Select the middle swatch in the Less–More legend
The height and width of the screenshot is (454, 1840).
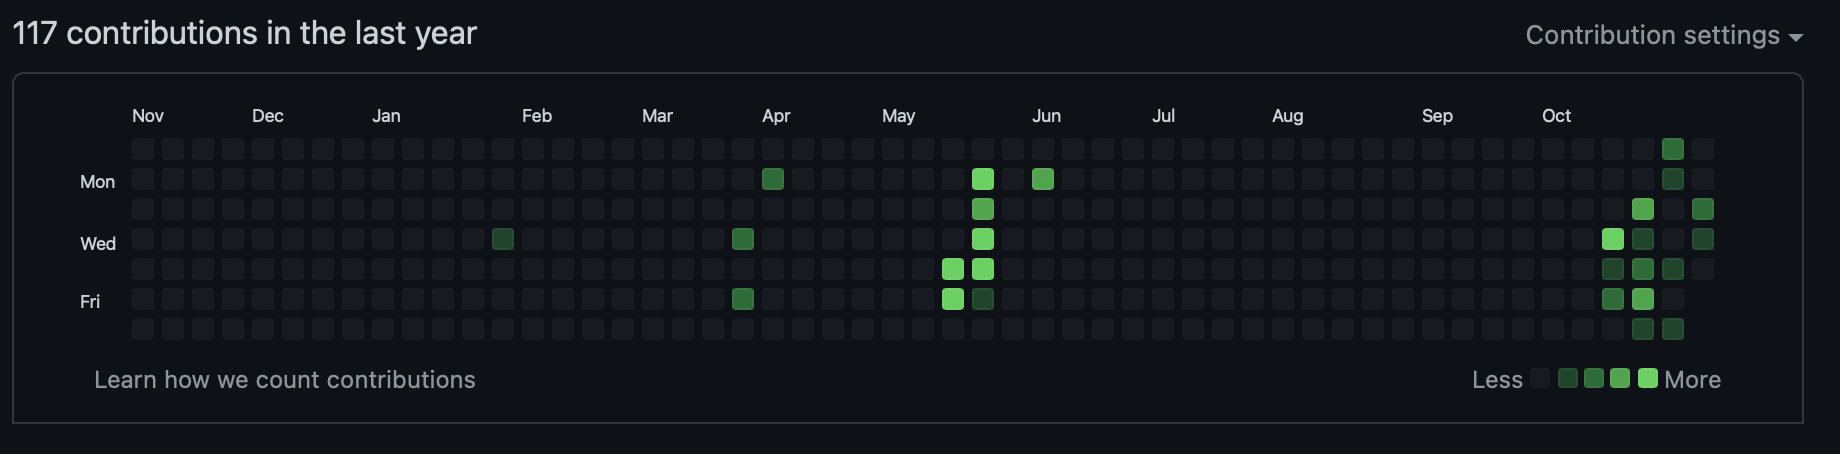(x=1594, y=378)
